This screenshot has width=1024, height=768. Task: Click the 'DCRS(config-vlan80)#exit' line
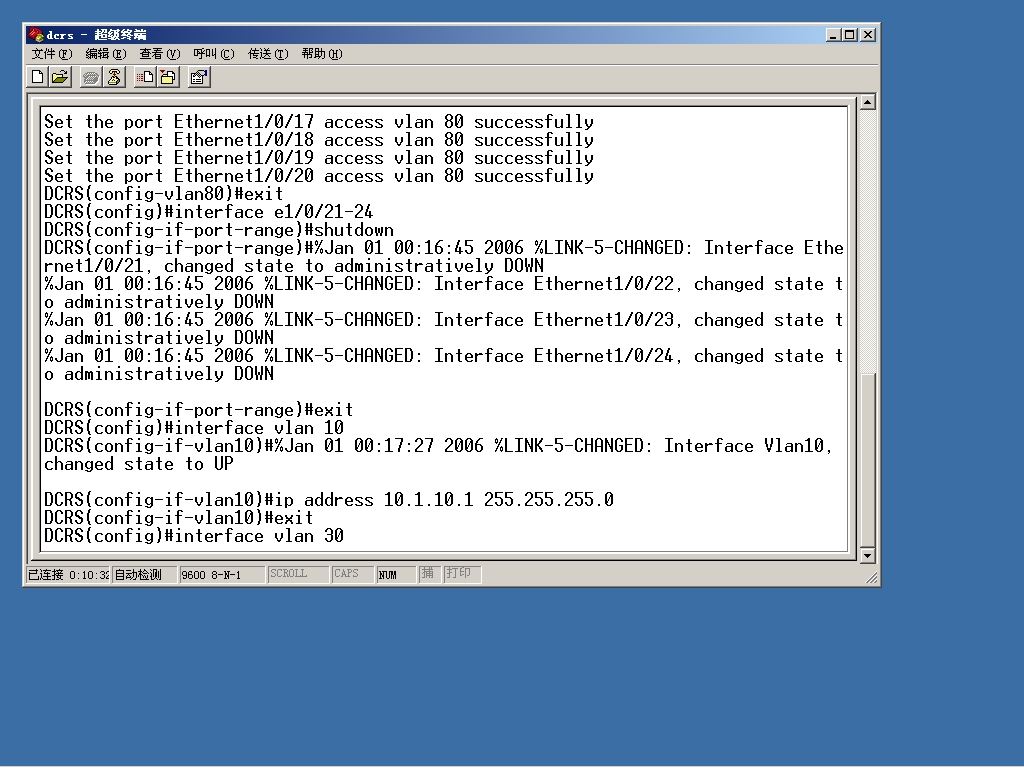tap(163, 194)
